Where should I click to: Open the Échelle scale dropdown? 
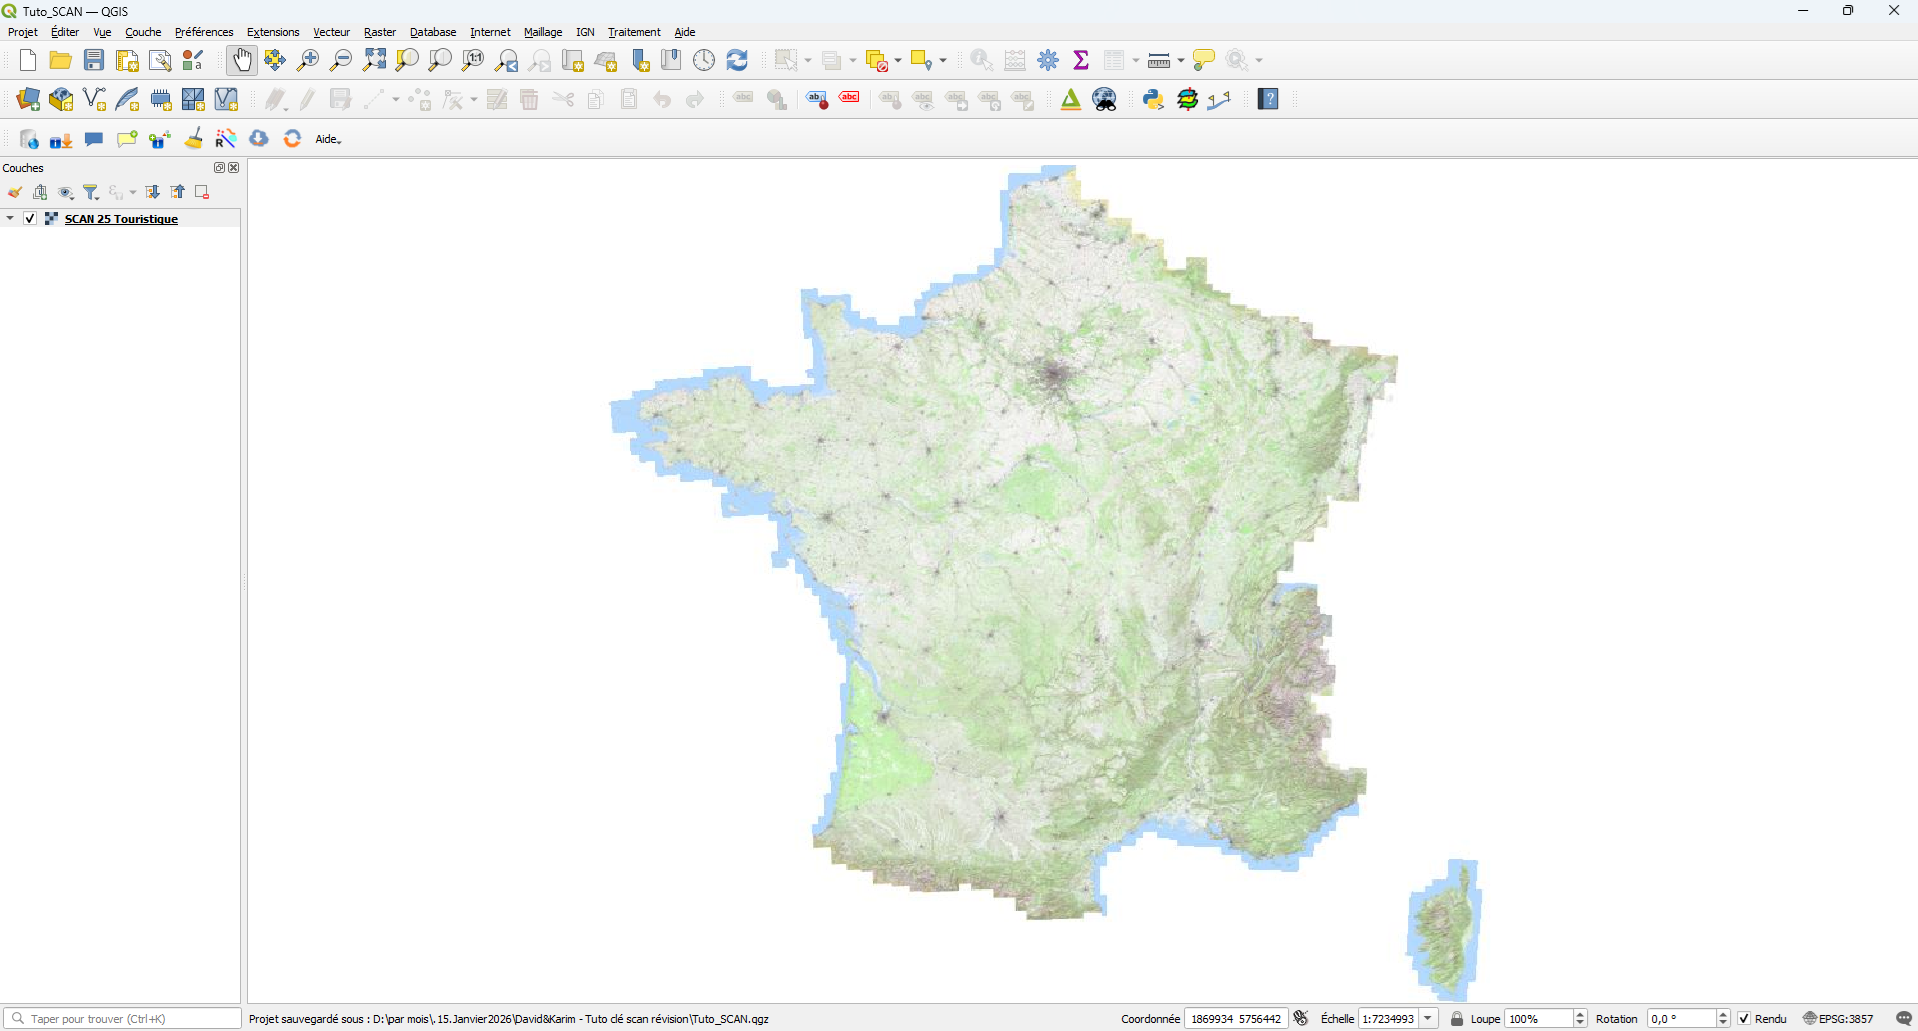[x=1428, y=1018]
